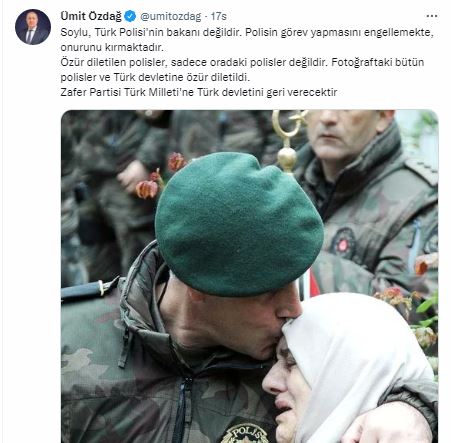Image resolution: width=451 pixels, height=443 pixels.
Task: Click the background officer's face in the photo
Action: 345,133
